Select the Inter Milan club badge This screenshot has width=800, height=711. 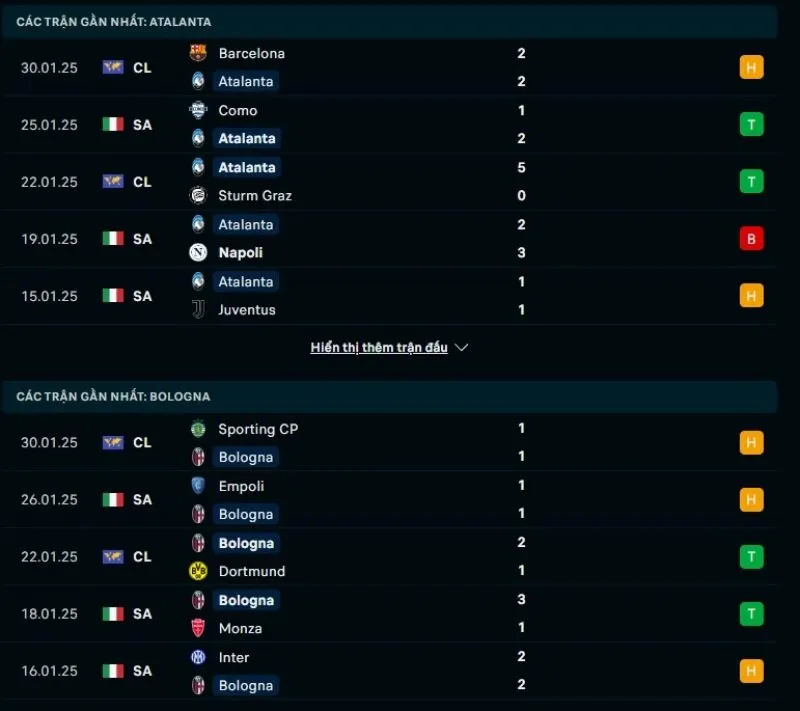click(x=199, y=657)
